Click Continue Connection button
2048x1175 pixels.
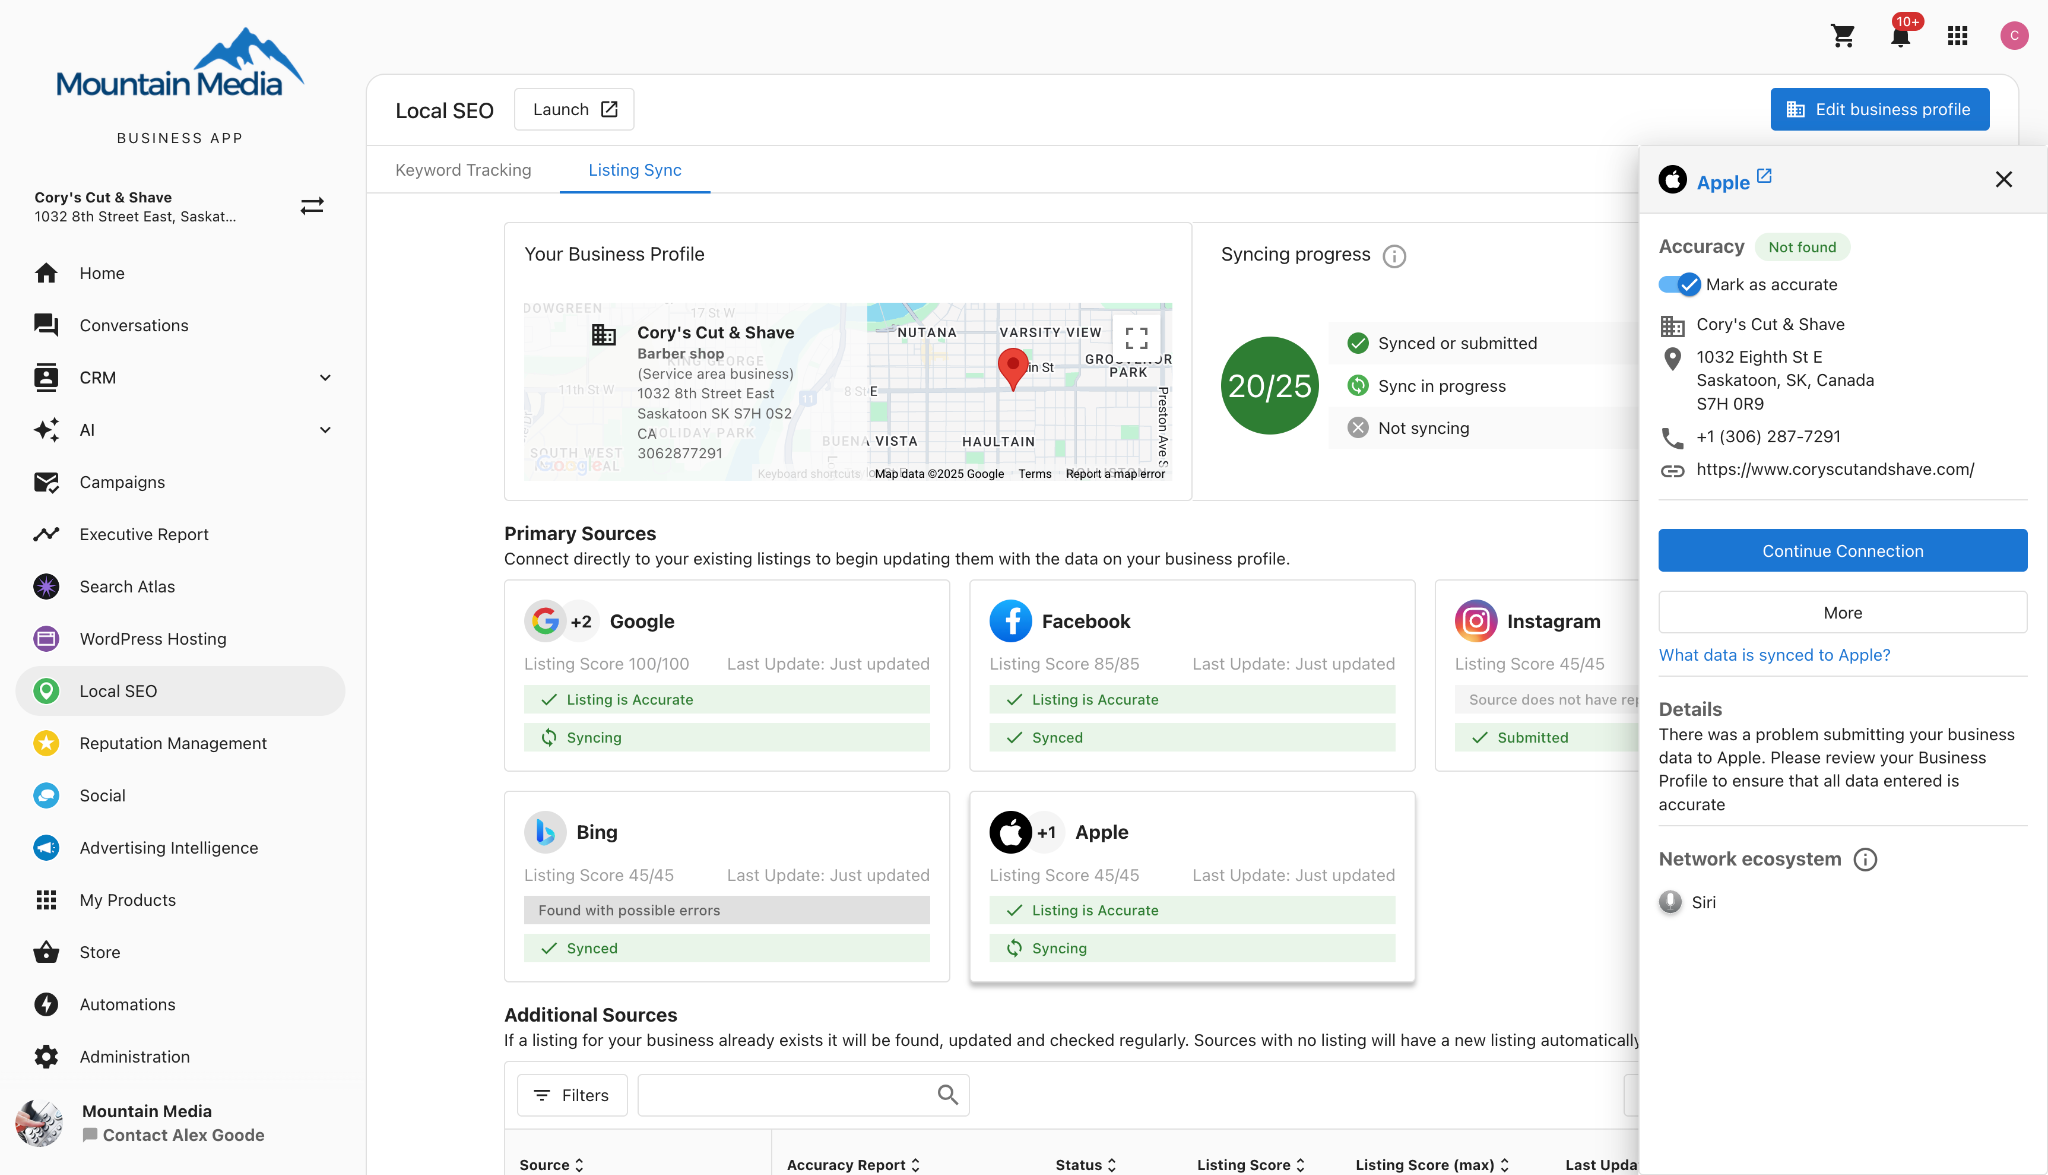(1842, 551)
